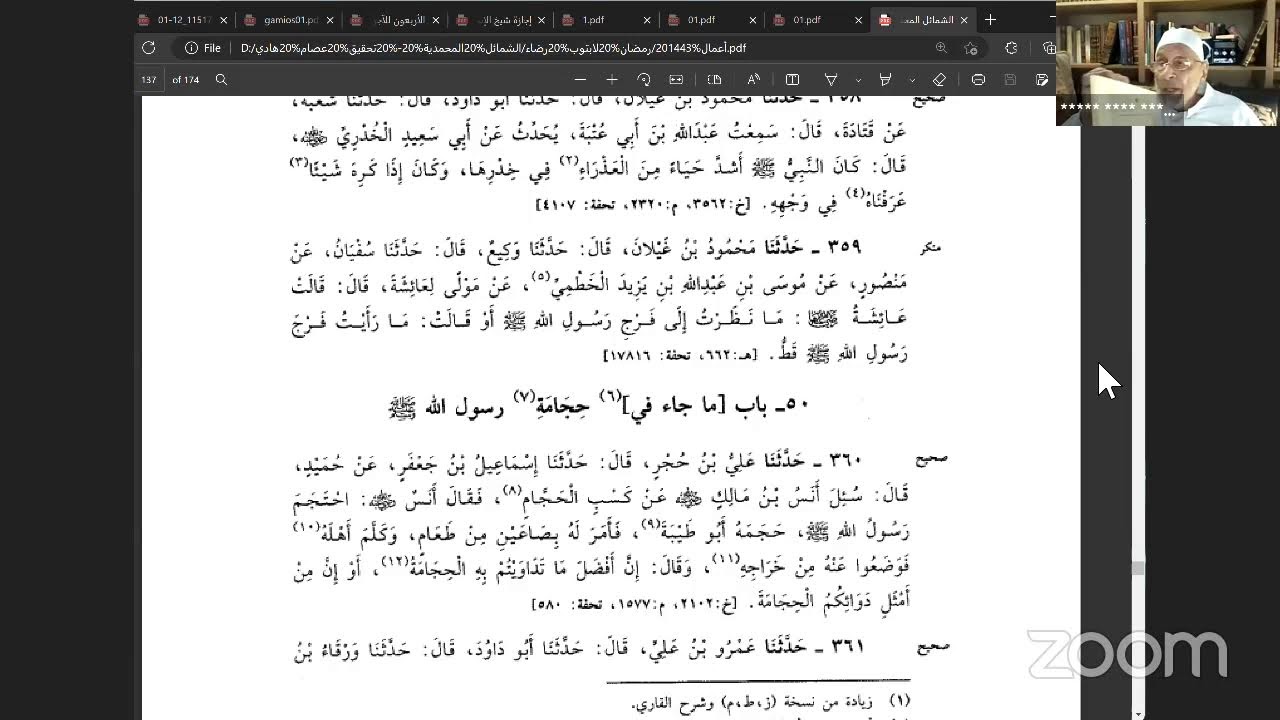Switch to the إجازة شيخ tab
Viewport: 1280px width, 720px height.
tap(501, 19)
